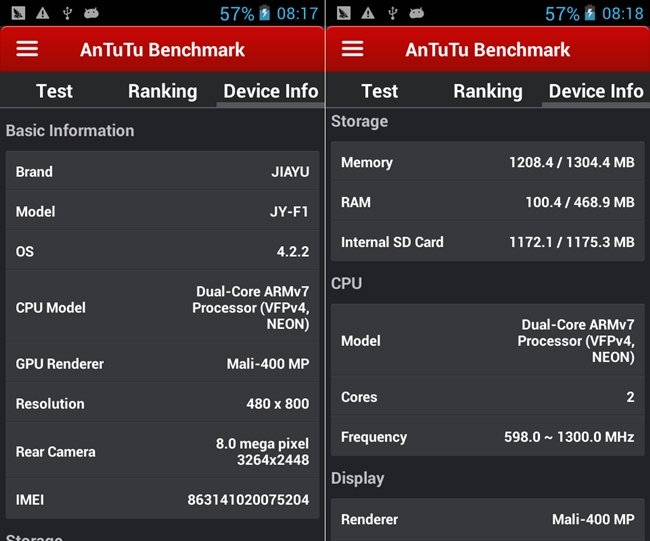
Task: Open the hamburger menu in the left screen
Action: pos(27,50)
